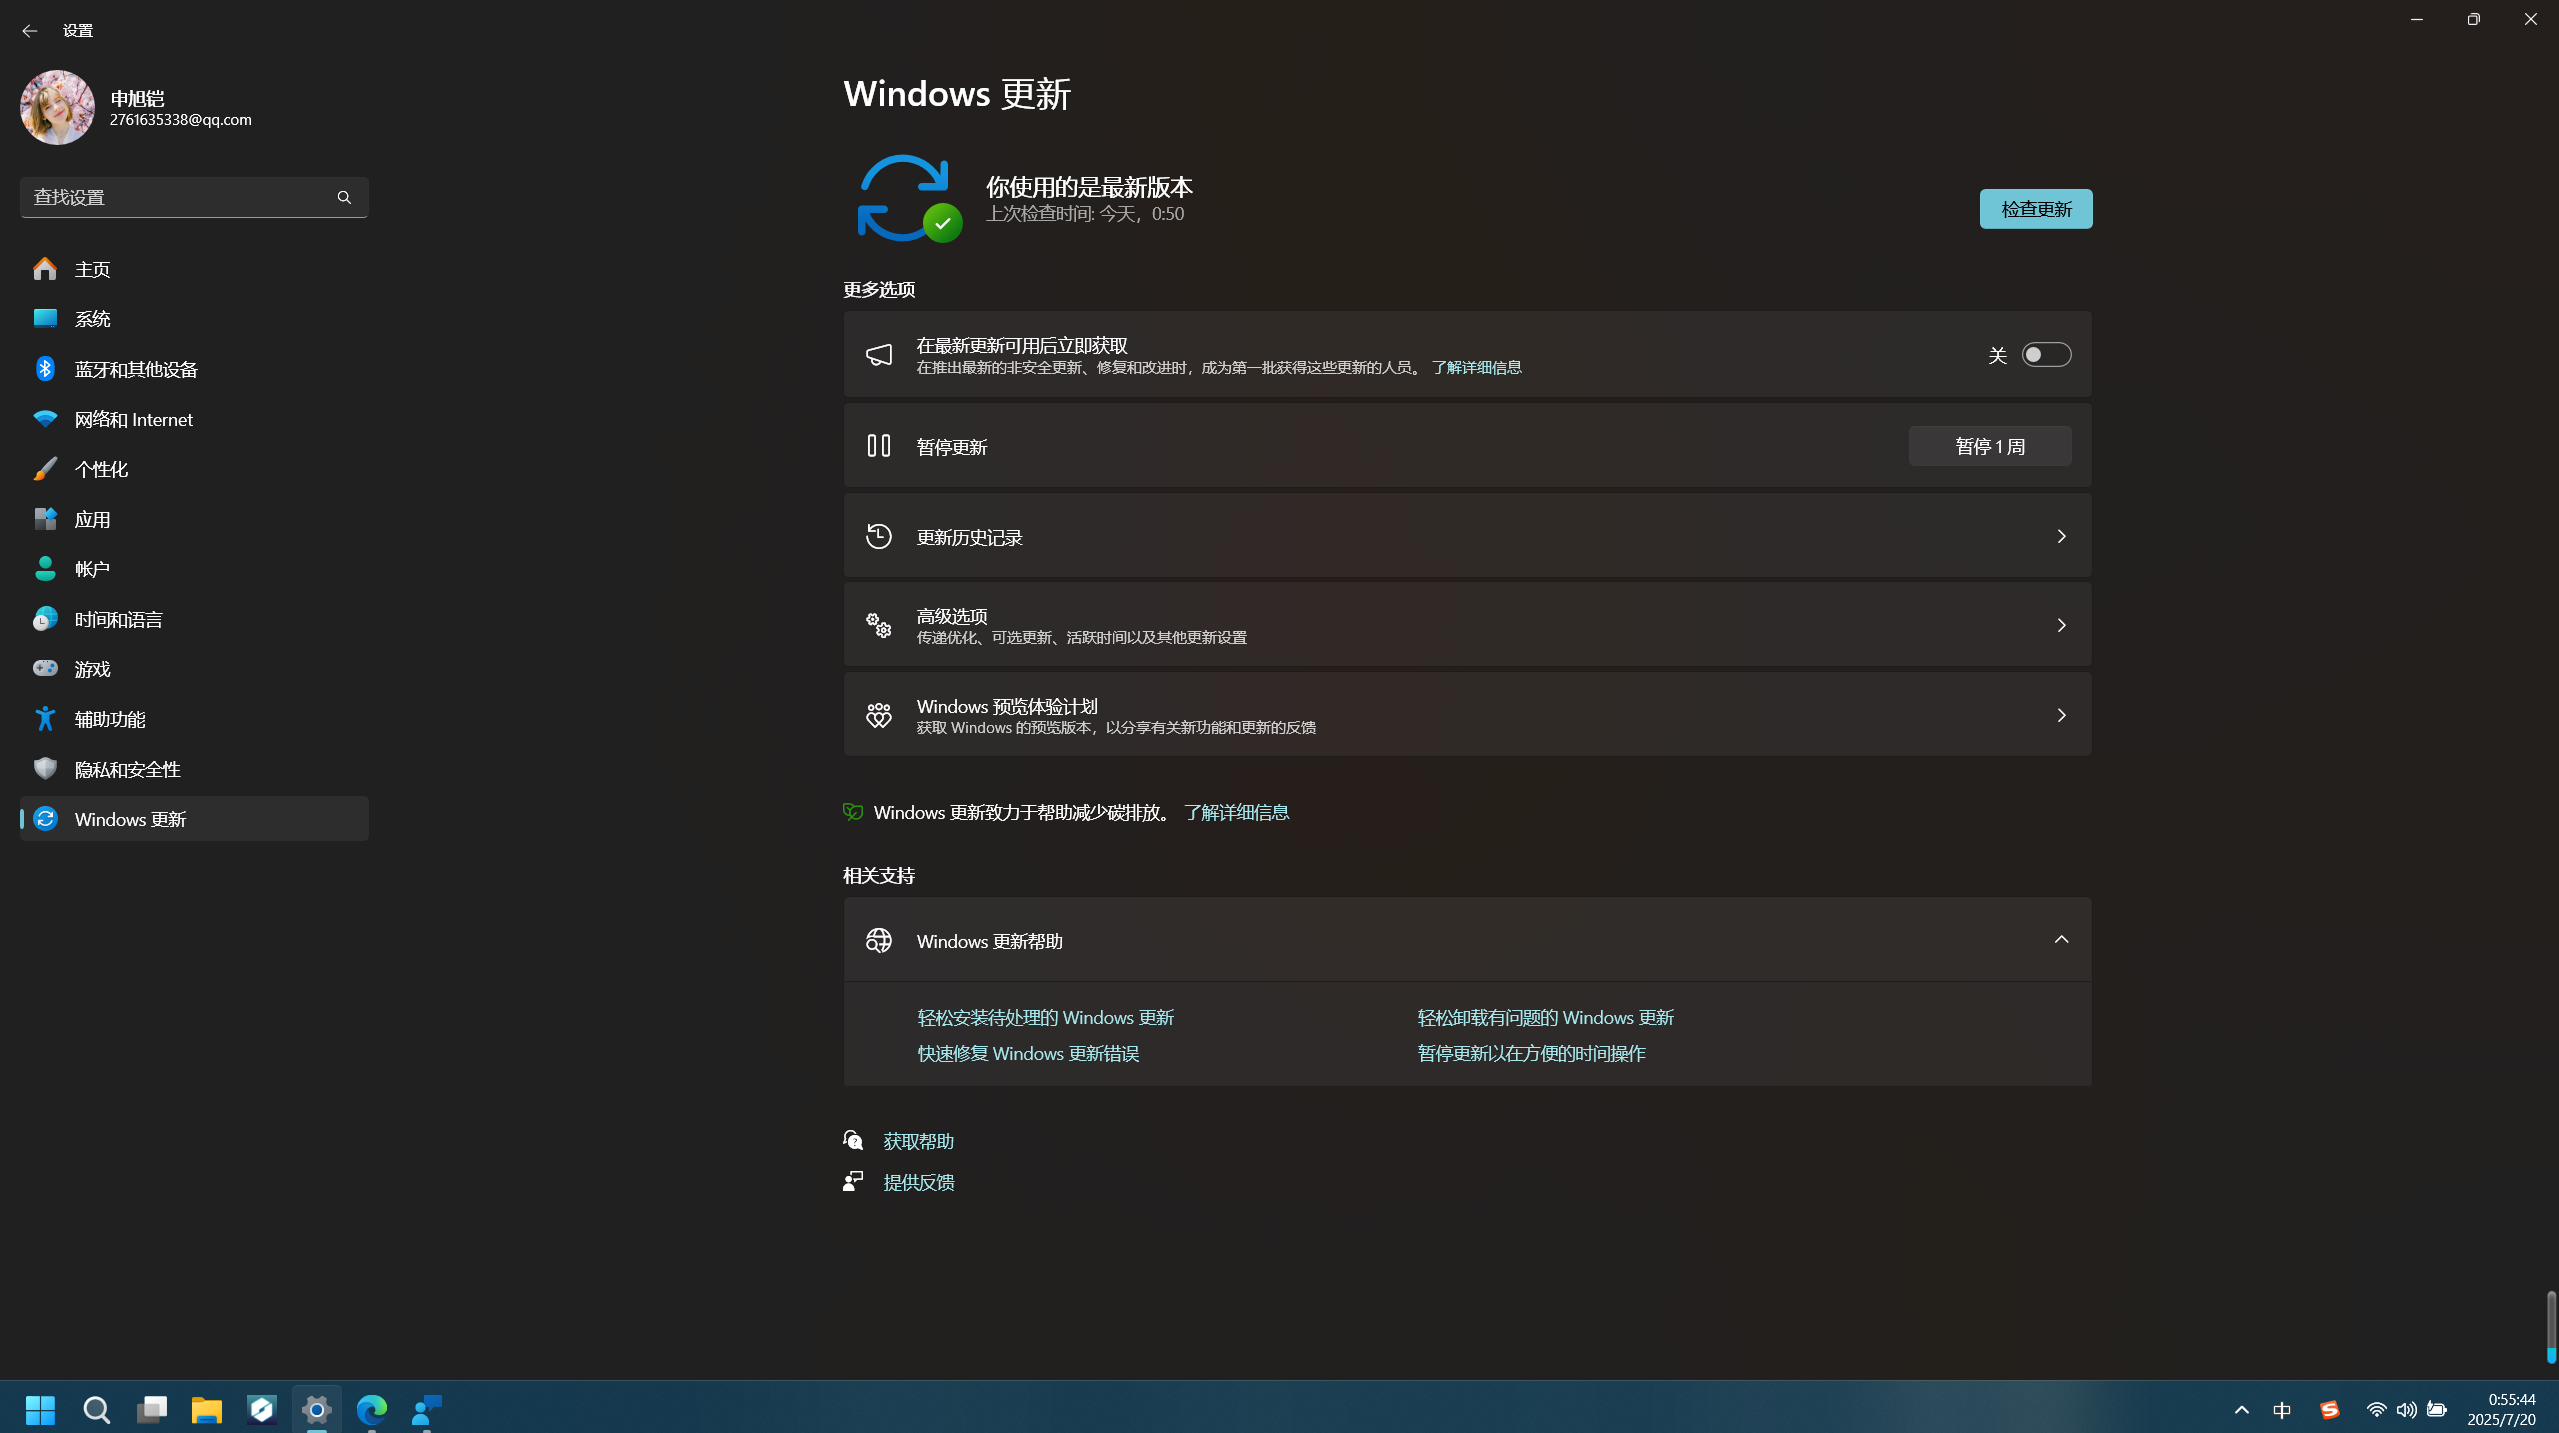Click the 暂停 1 周 button
This screenshot has height=1433, width=2559.
point(1990,446)
